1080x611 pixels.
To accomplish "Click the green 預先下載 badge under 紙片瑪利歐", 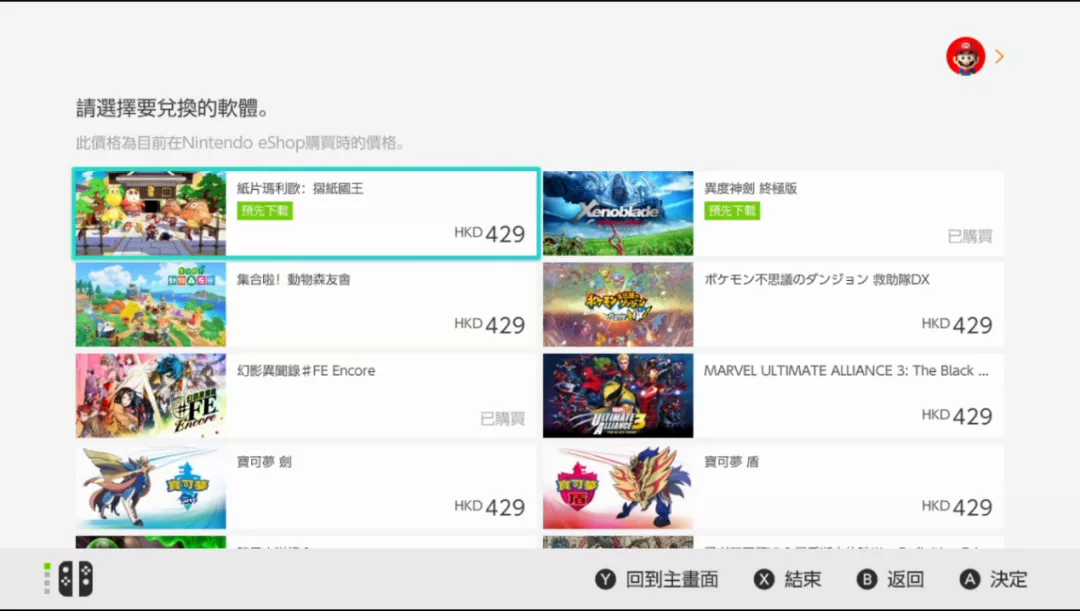I will [x=264, y=211].
